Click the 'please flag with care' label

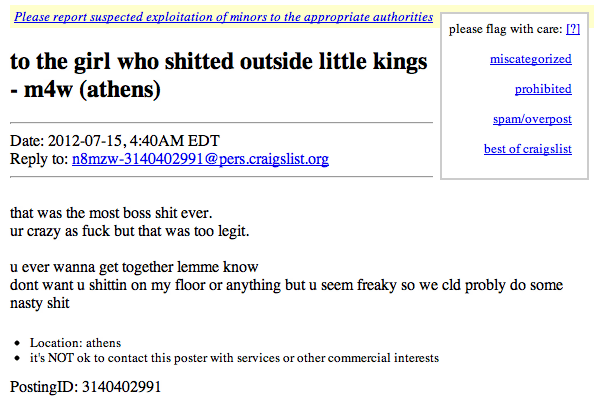(505, 29)
